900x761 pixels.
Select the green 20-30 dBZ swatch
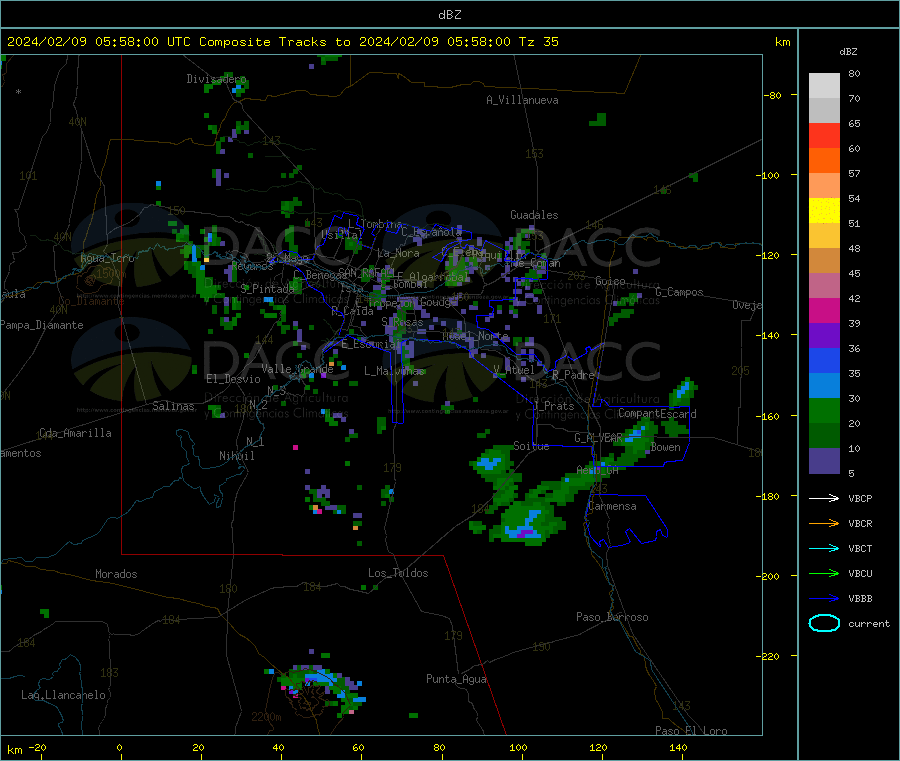tap(824, 411)
